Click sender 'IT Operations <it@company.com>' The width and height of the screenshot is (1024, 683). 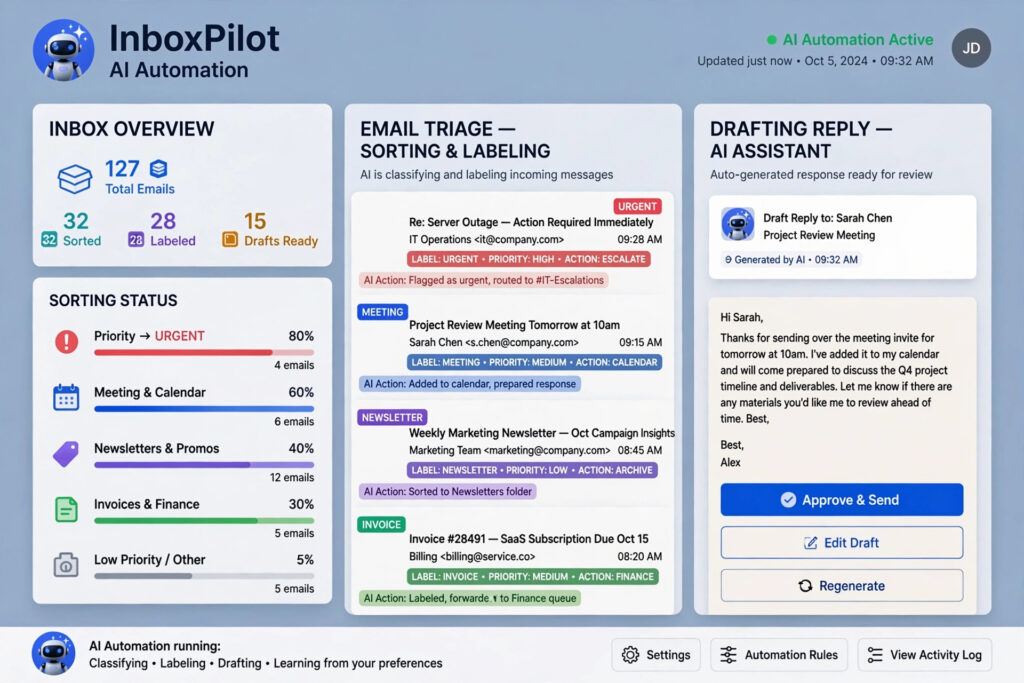pos(486,240)
